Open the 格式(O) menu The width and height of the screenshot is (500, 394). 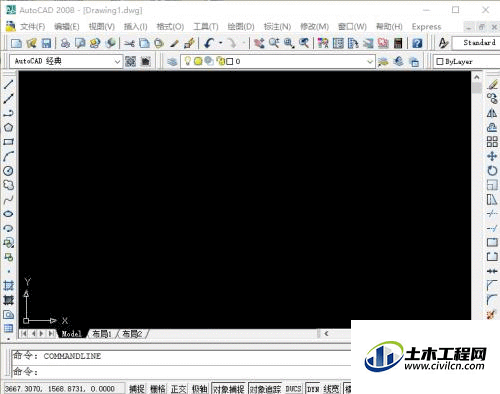tap(170, 27)
